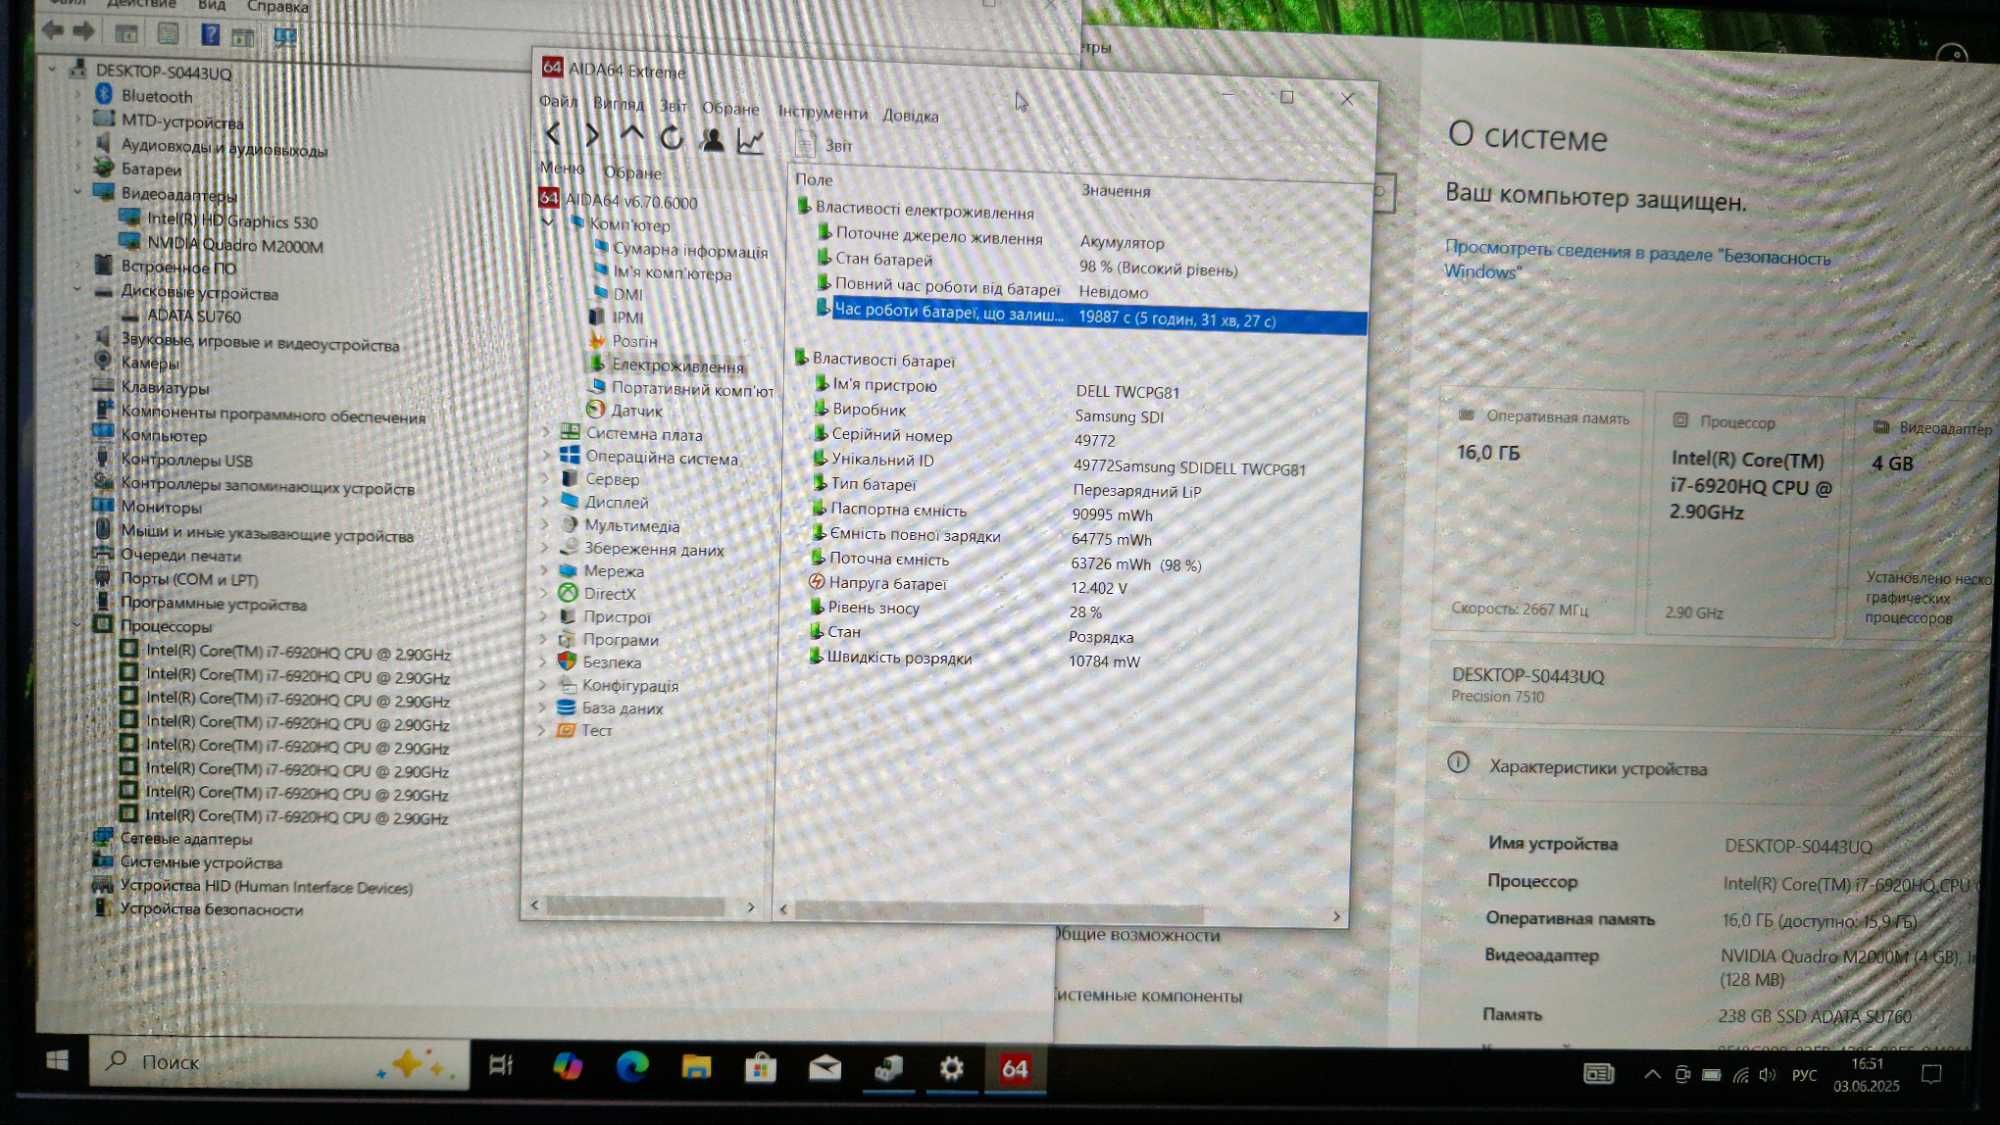This screenshot has height=1125, width=2000.
Task: Click the AIDA64 Back navigation arrow
Action: pyautogui.click(x=553, y=134)
